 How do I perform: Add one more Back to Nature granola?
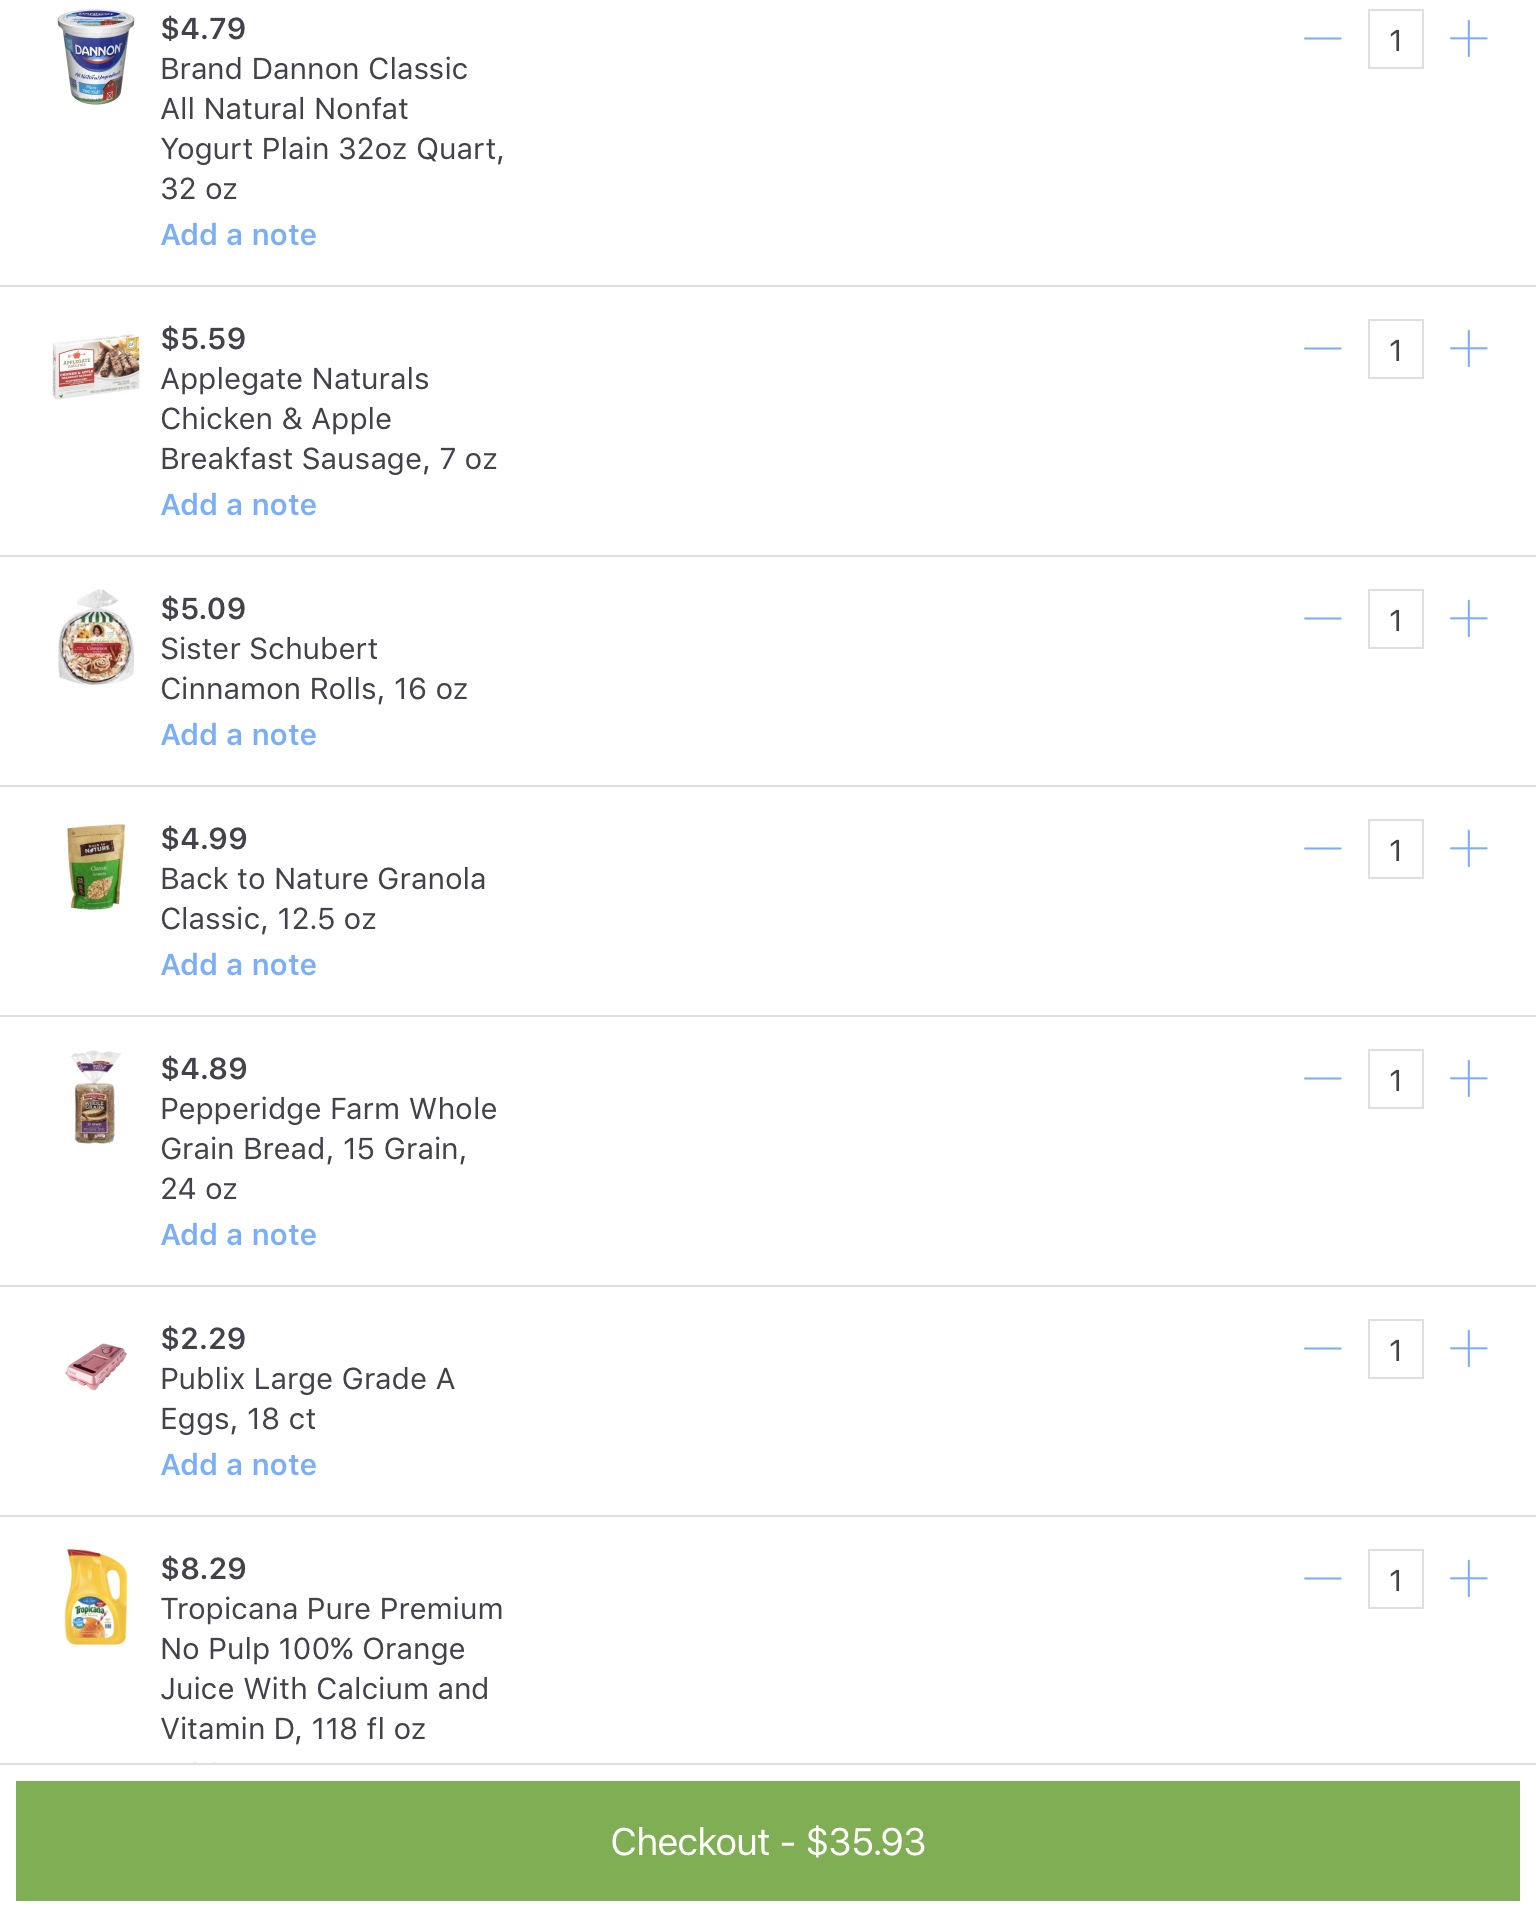(x=1468, y=849)
